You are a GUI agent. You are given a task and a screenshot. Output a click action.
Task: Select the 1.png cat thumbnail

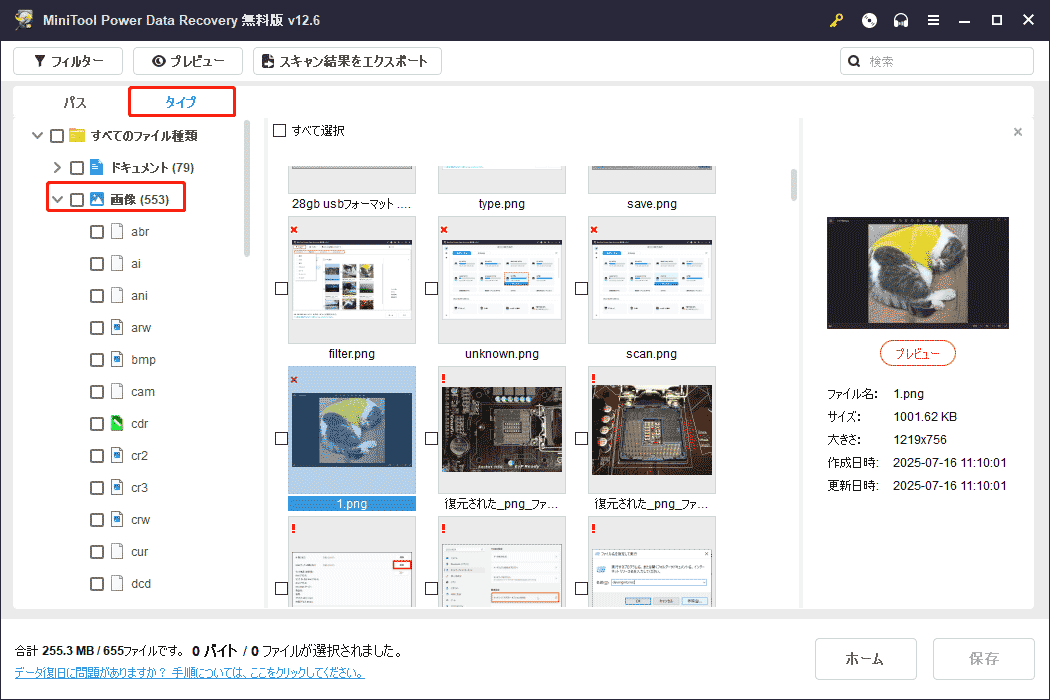click(352, 429)
